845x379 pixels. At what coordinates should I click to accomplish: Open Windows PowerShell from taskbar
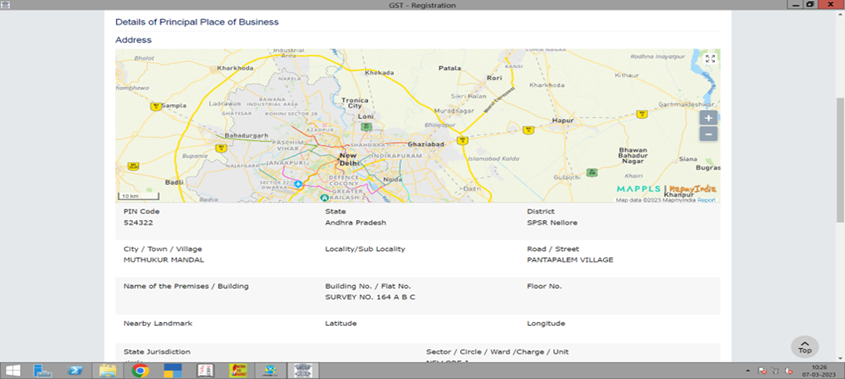[x=74, y=370]
